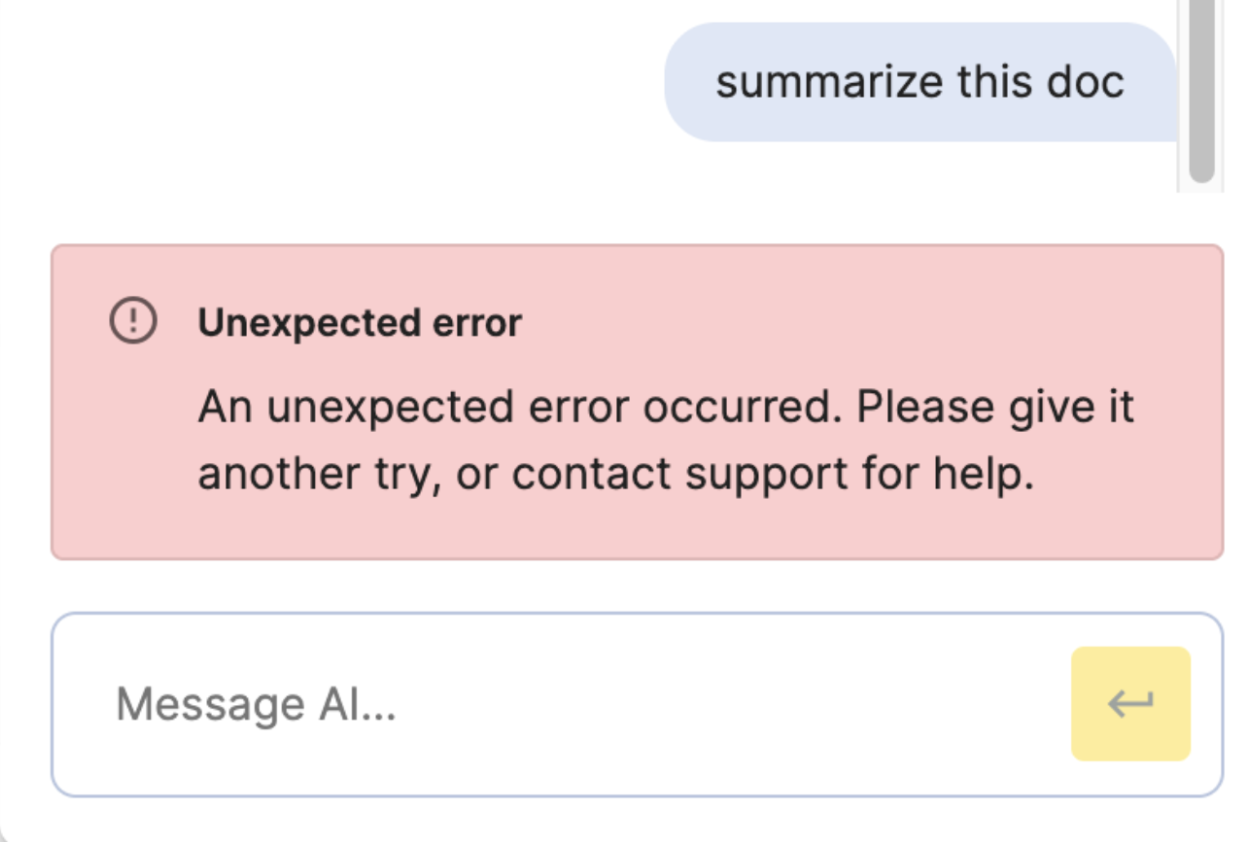The width and height of the screenshot is (1260, 842).
Task: Click the exclamation circle error icon
Action: (132, 322)
